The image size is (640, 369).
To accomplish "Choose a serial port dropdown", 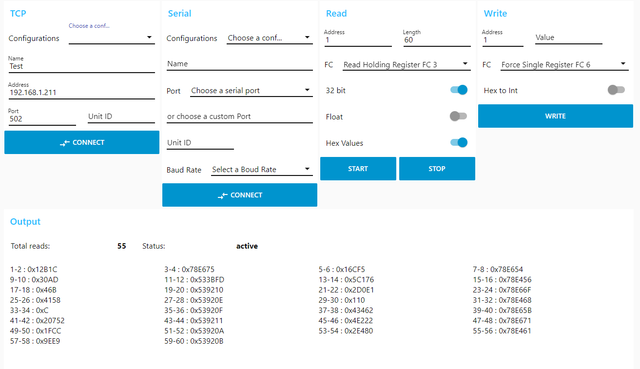I will pyautogui.click(x=251, y=90).
